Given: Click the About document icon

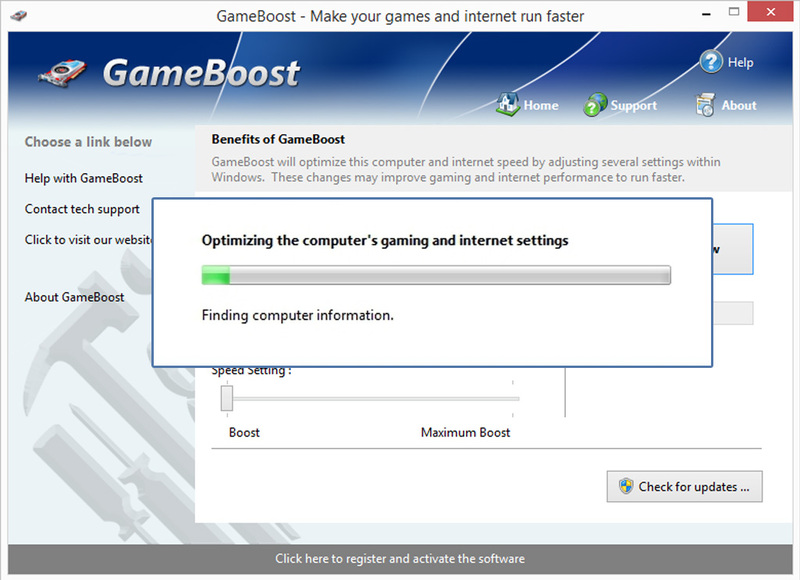Looking at the screenshot, I should coord(705,105).
